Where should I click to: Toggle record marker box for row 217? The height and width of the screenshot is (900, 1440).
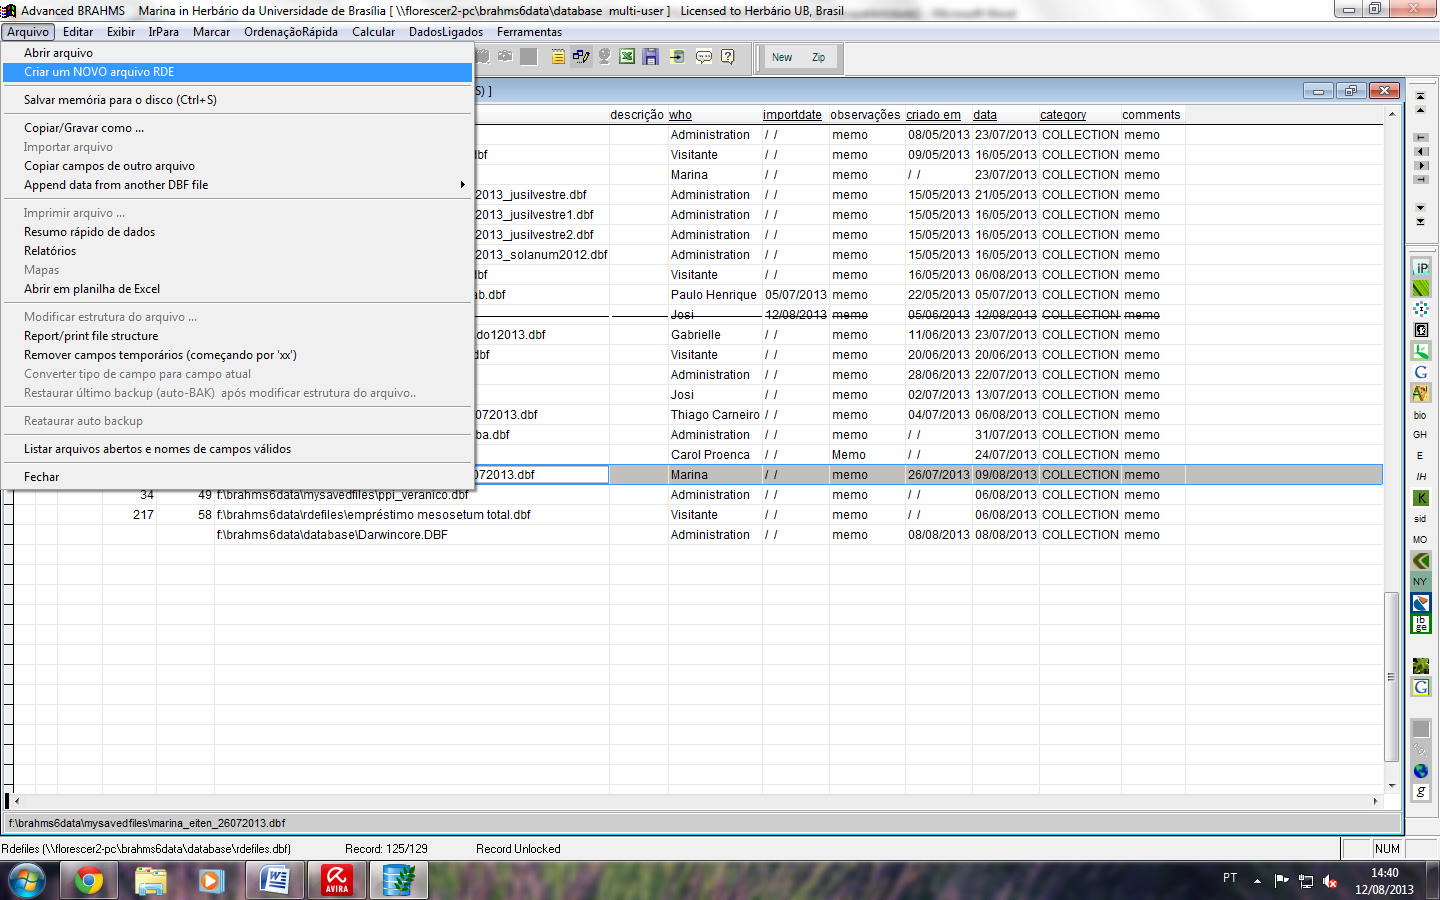[x=9, y=515]
